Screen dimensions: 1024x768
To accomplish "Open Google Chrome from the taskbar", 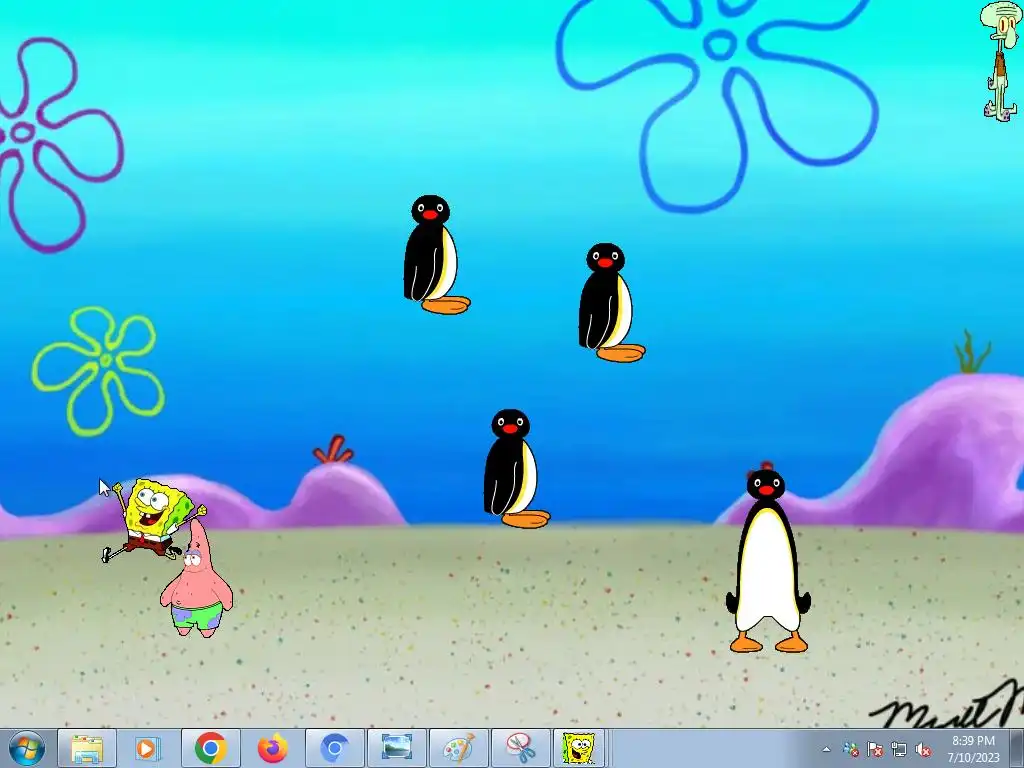I will [210, 748].
